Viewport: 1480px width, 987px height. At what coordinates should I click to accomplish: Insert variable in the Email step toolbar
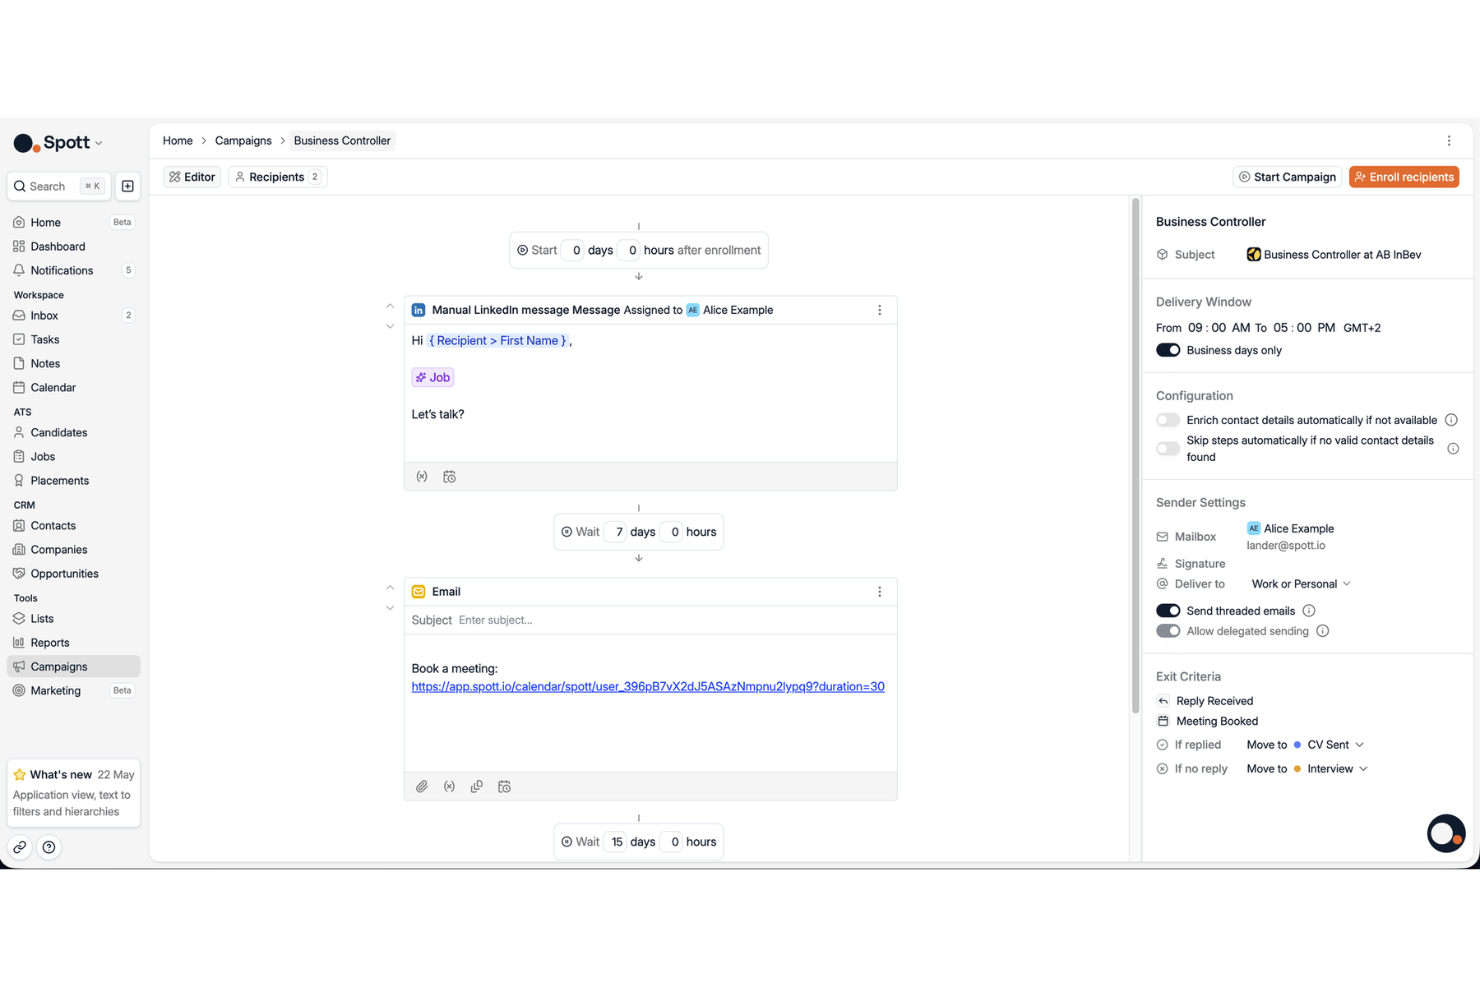click(450, 787)
